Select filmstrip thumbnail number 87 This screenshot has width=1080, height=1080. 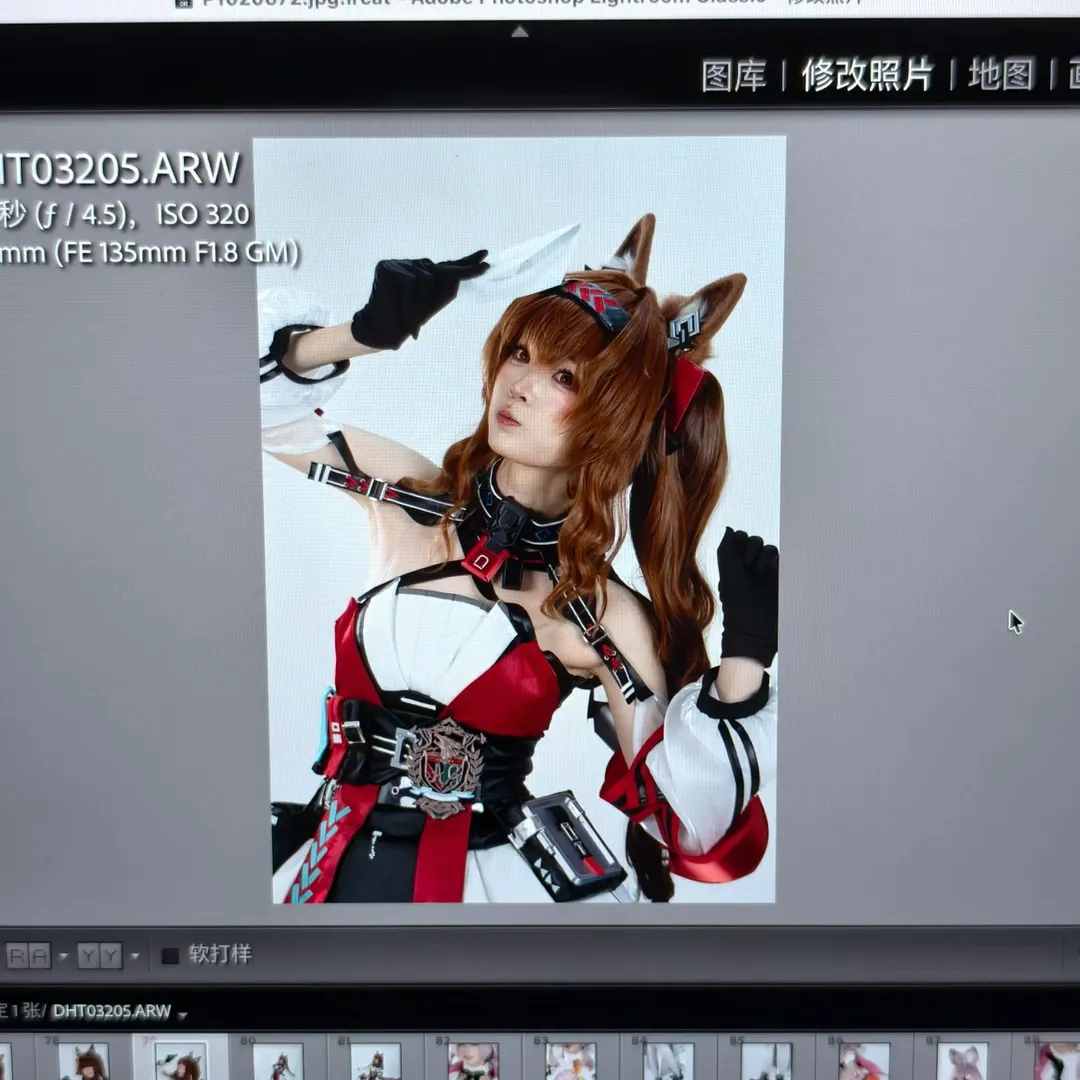pos(962,1061)
